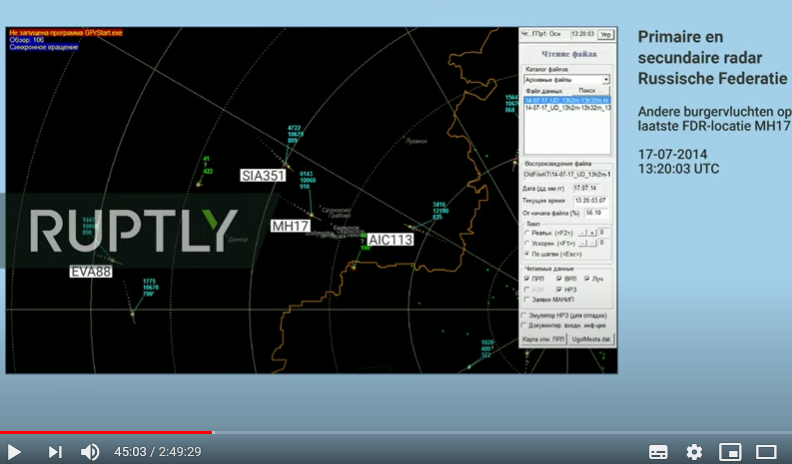Screen dimensions: 792x464
Task: Click the Ускорен. tempo value field
Action: click(603, 243)
